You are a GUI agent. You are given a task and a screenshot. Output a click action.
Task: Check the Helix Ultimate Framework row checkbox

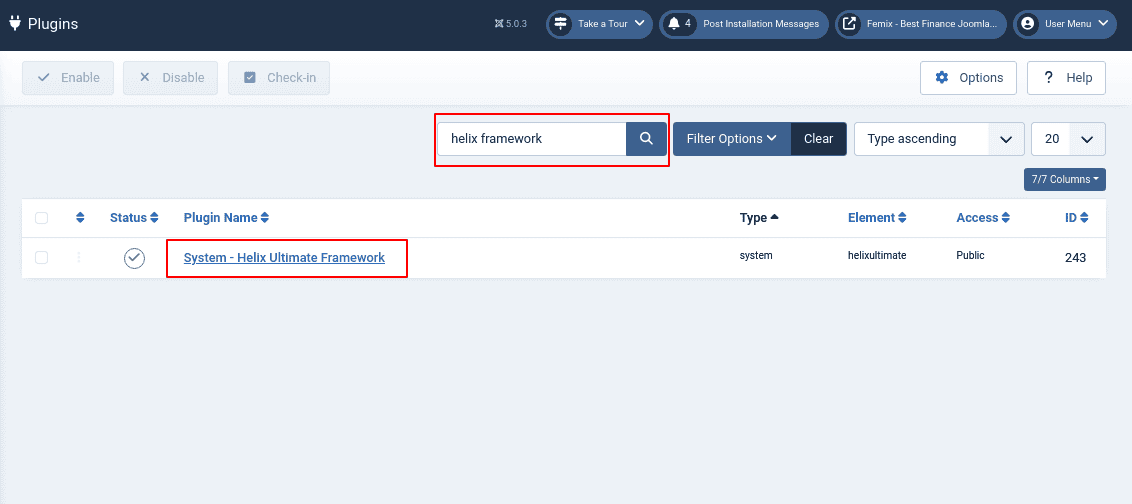41,258
